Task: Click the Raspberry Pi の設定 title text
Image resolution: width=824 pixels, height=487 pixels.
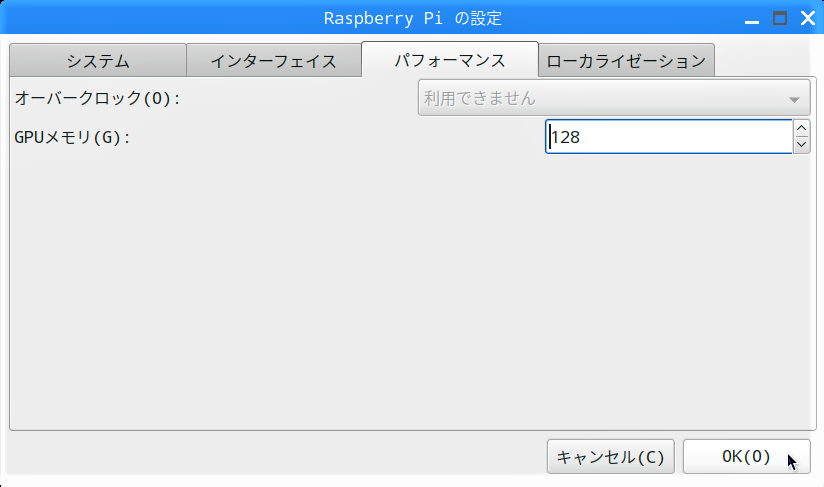Action: (x=413, y=18)
